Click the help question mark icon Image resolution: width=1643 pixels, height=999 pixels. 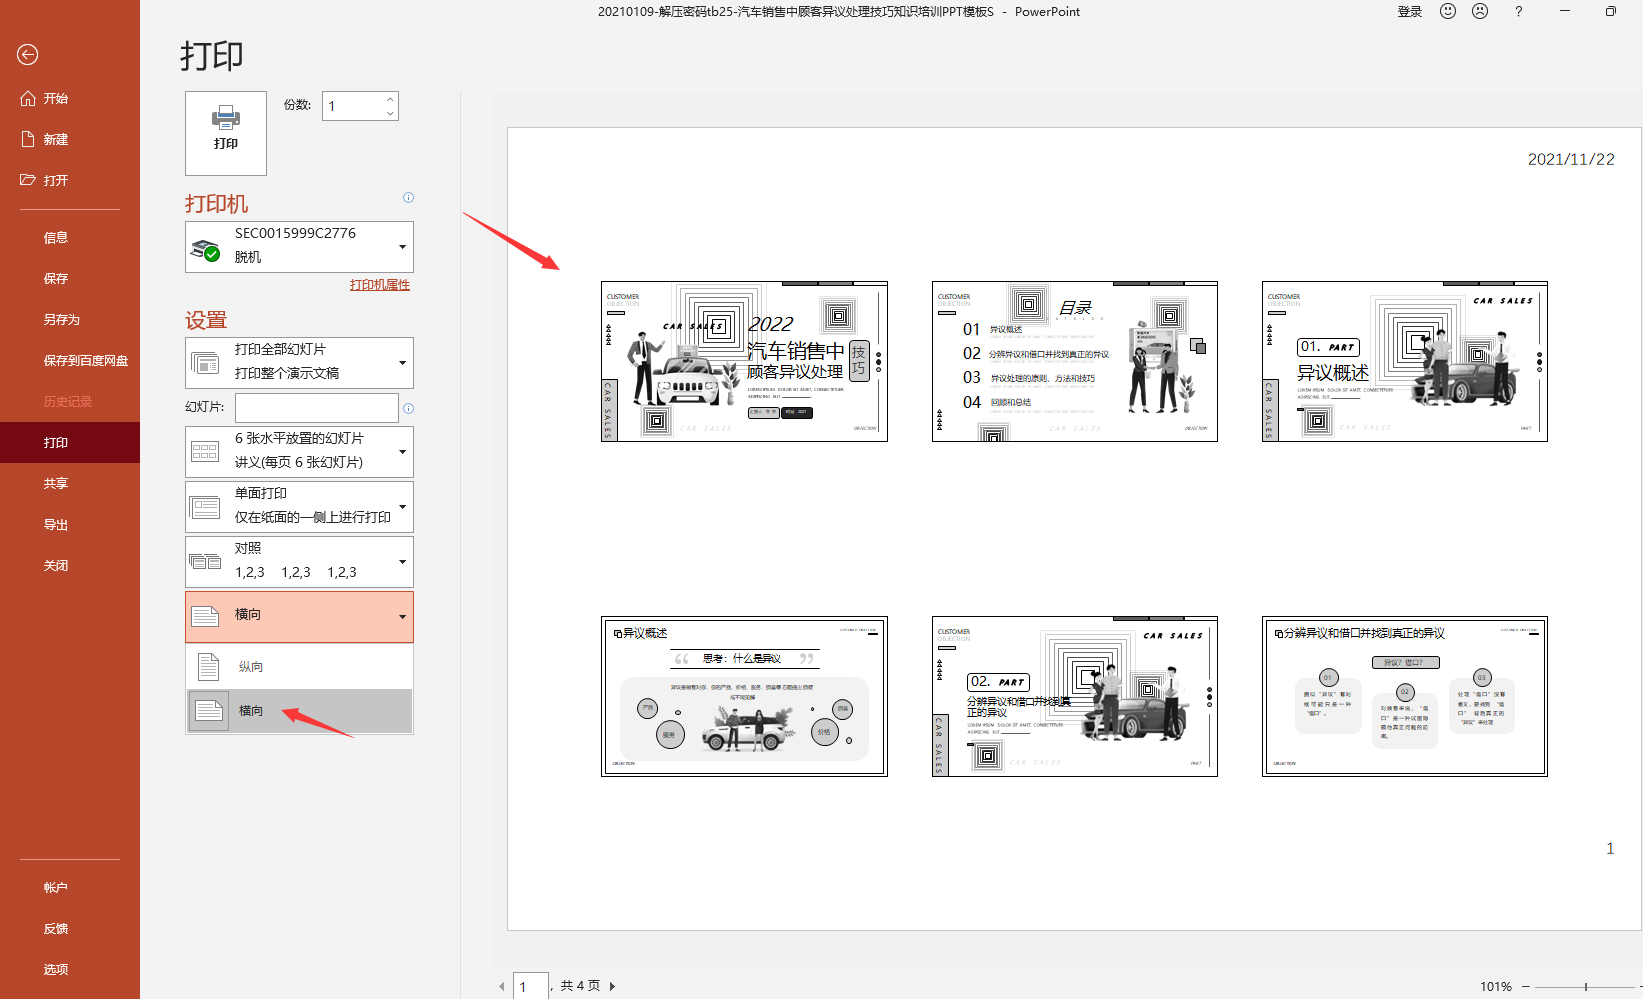click(1518, 12)
